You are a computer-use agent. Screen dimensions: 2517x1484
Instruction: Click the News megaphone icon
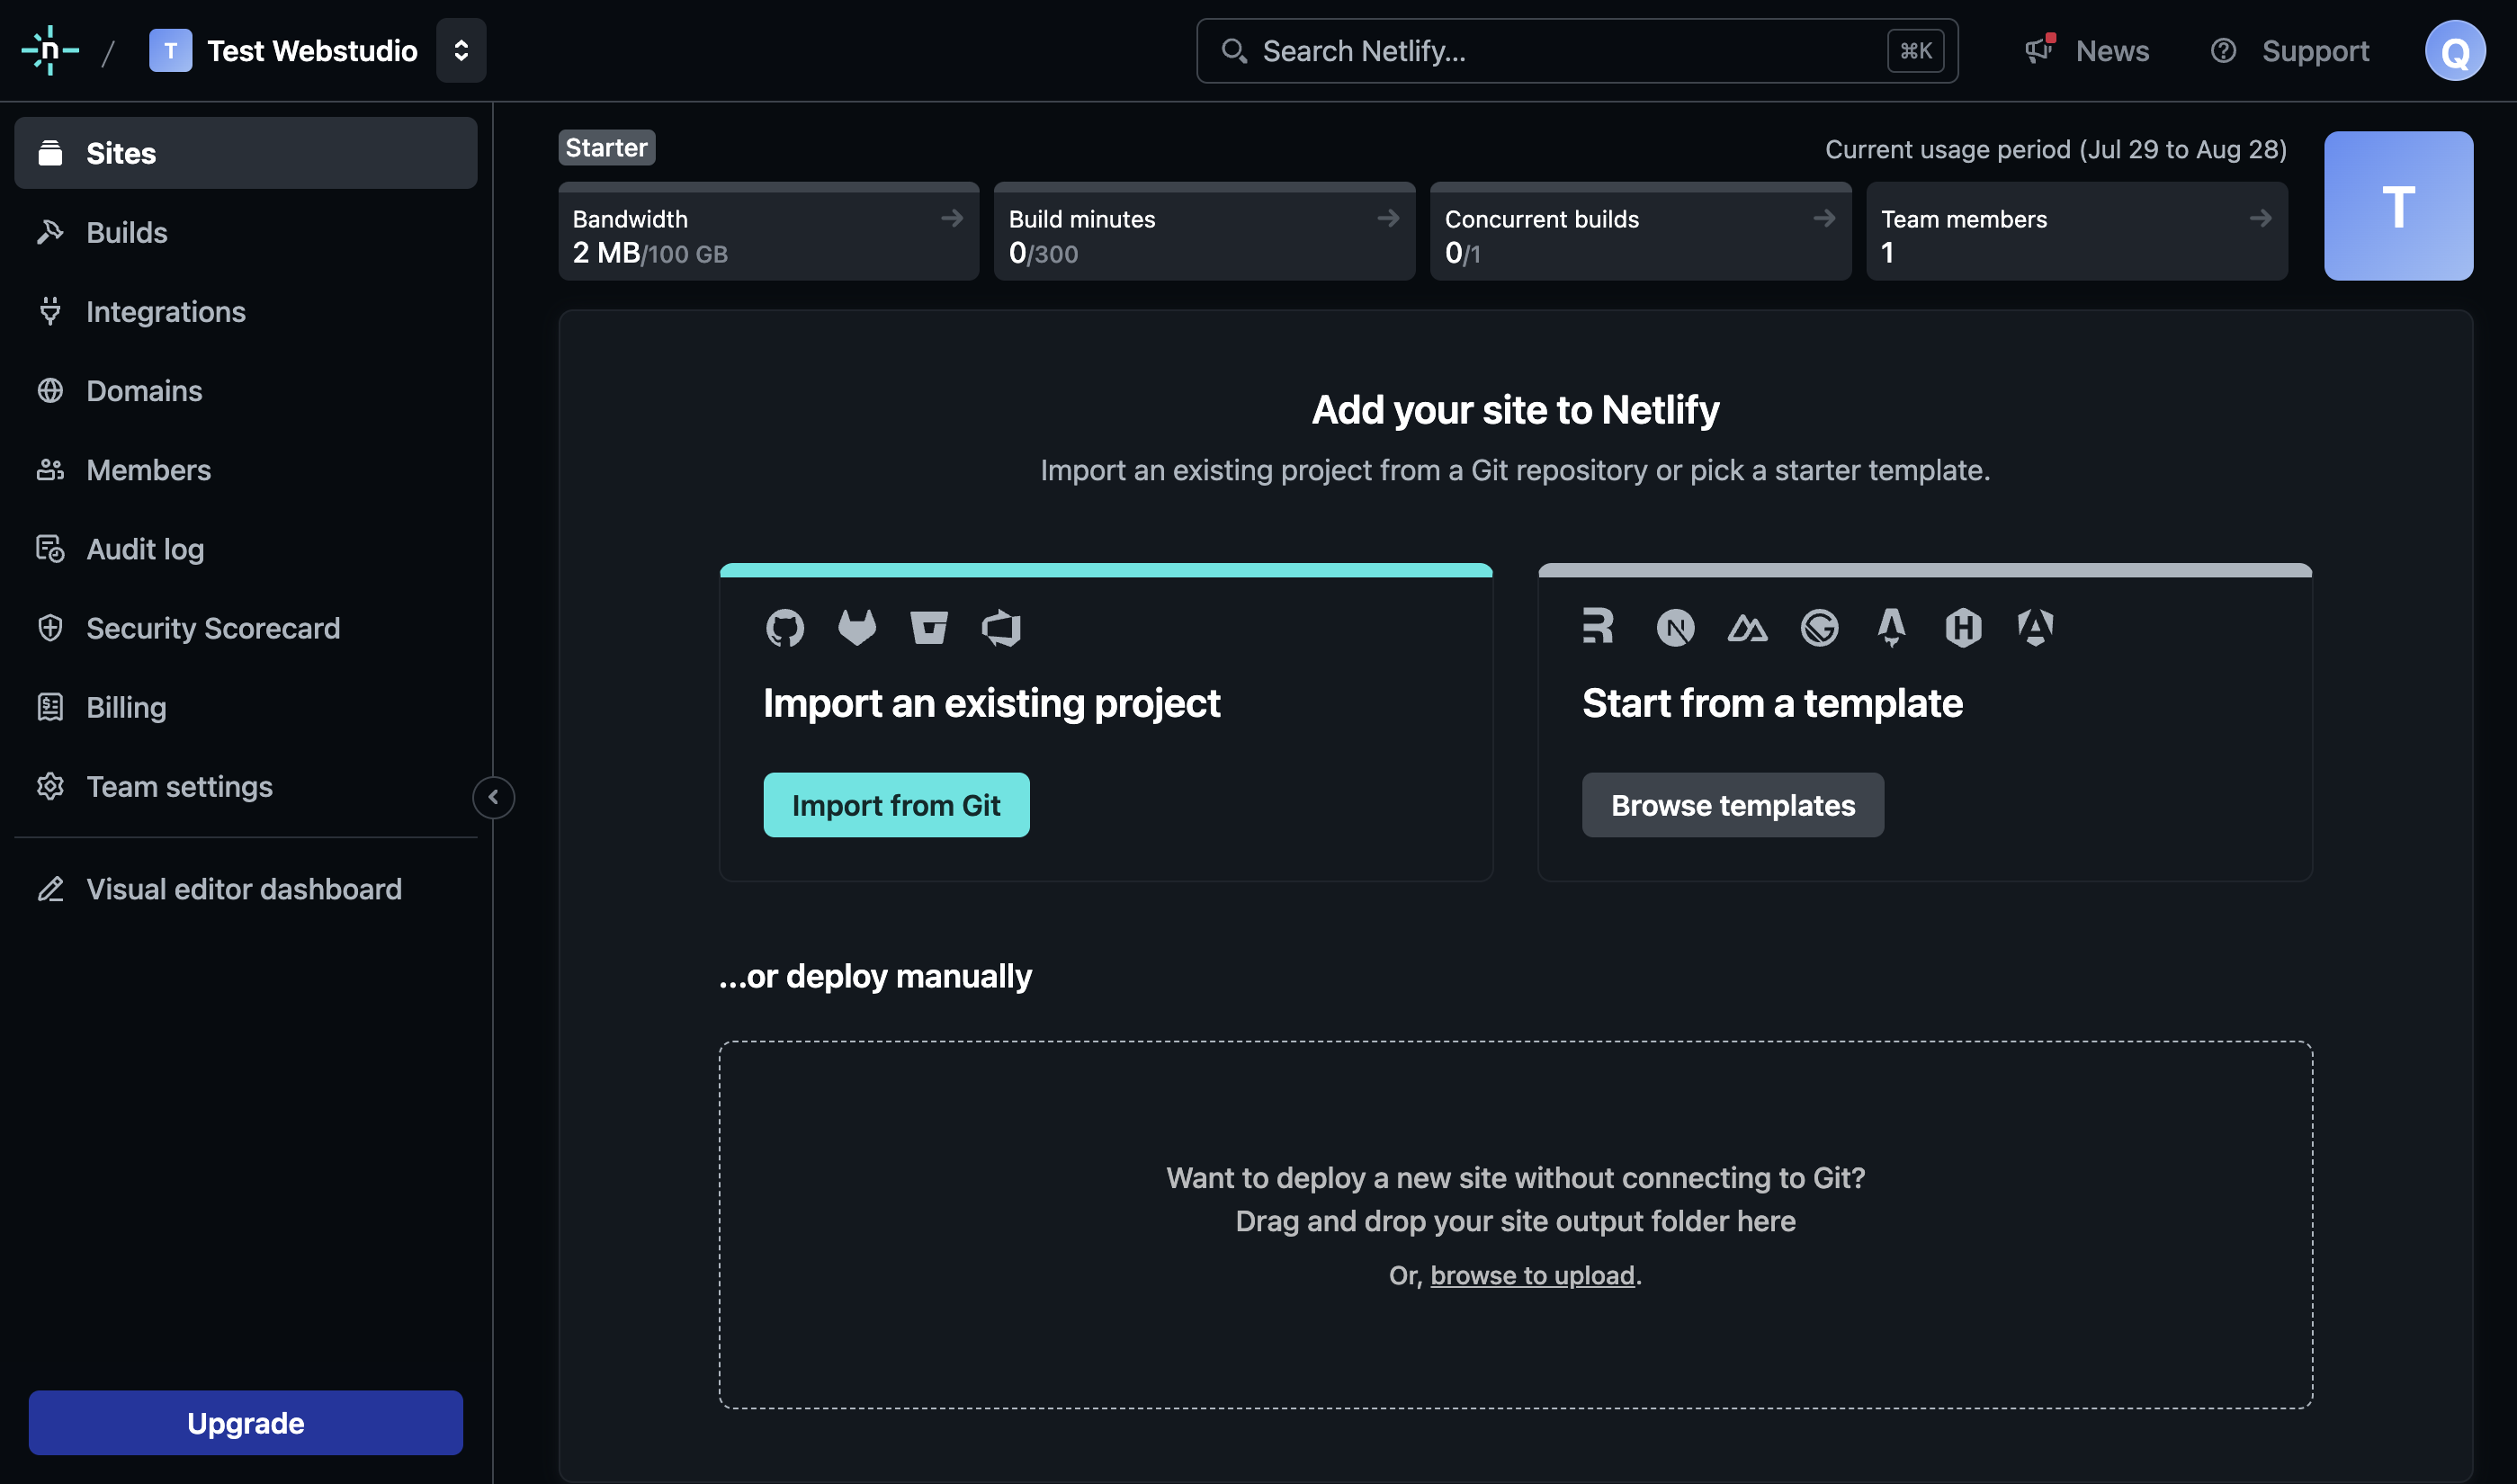click(2039, 49)
